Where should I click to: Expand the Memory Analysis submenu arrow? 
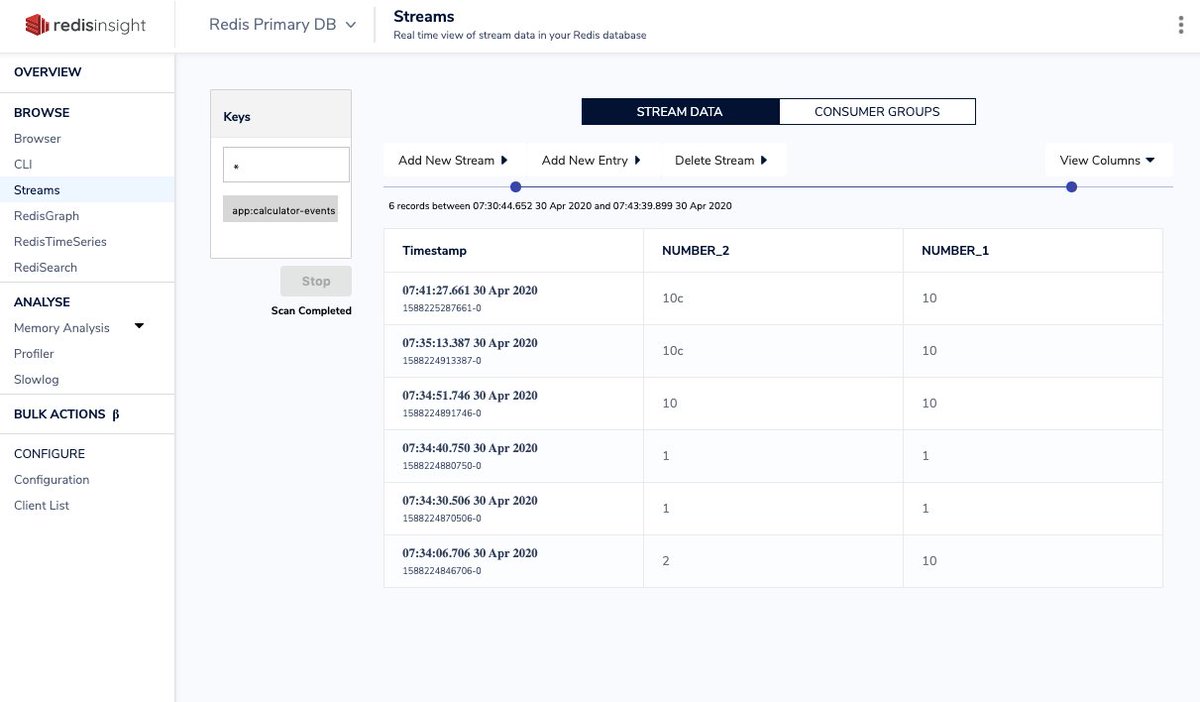click(139, 326)
